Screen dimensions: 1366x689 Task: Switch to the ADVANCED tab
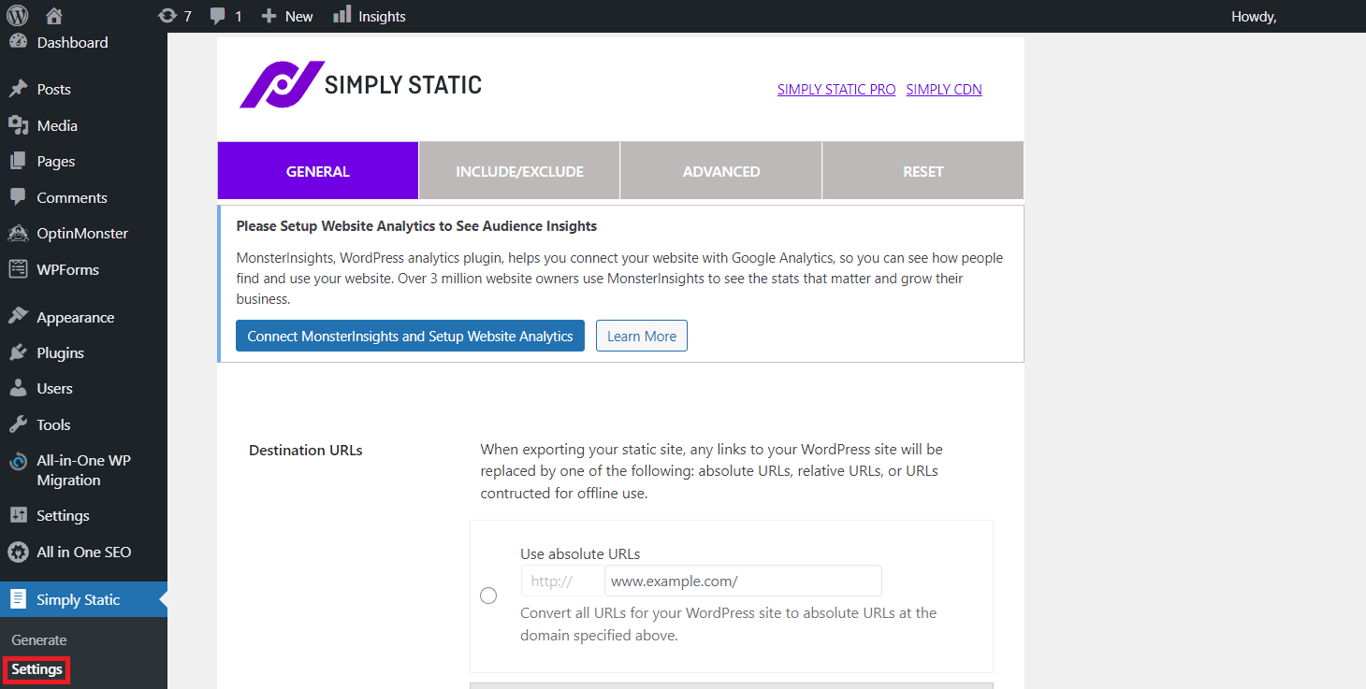[720, 170]
